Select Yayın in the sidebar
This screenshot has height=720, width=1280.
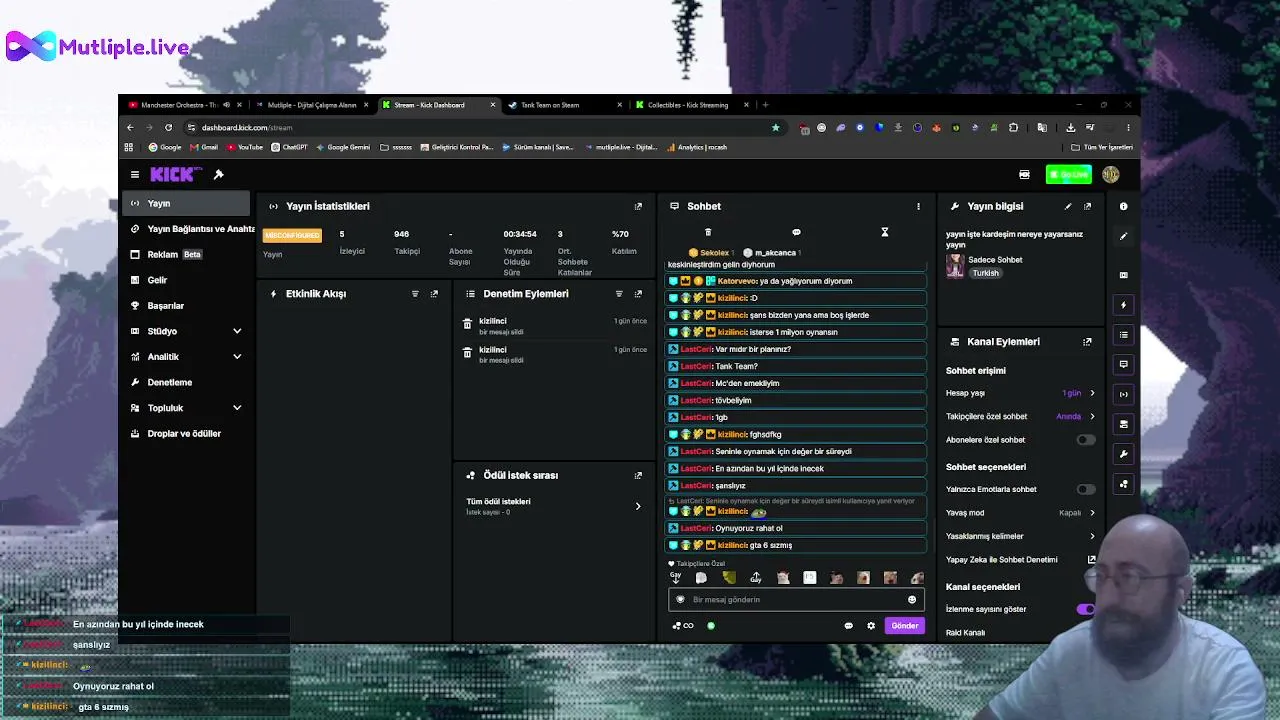(186, 203)
